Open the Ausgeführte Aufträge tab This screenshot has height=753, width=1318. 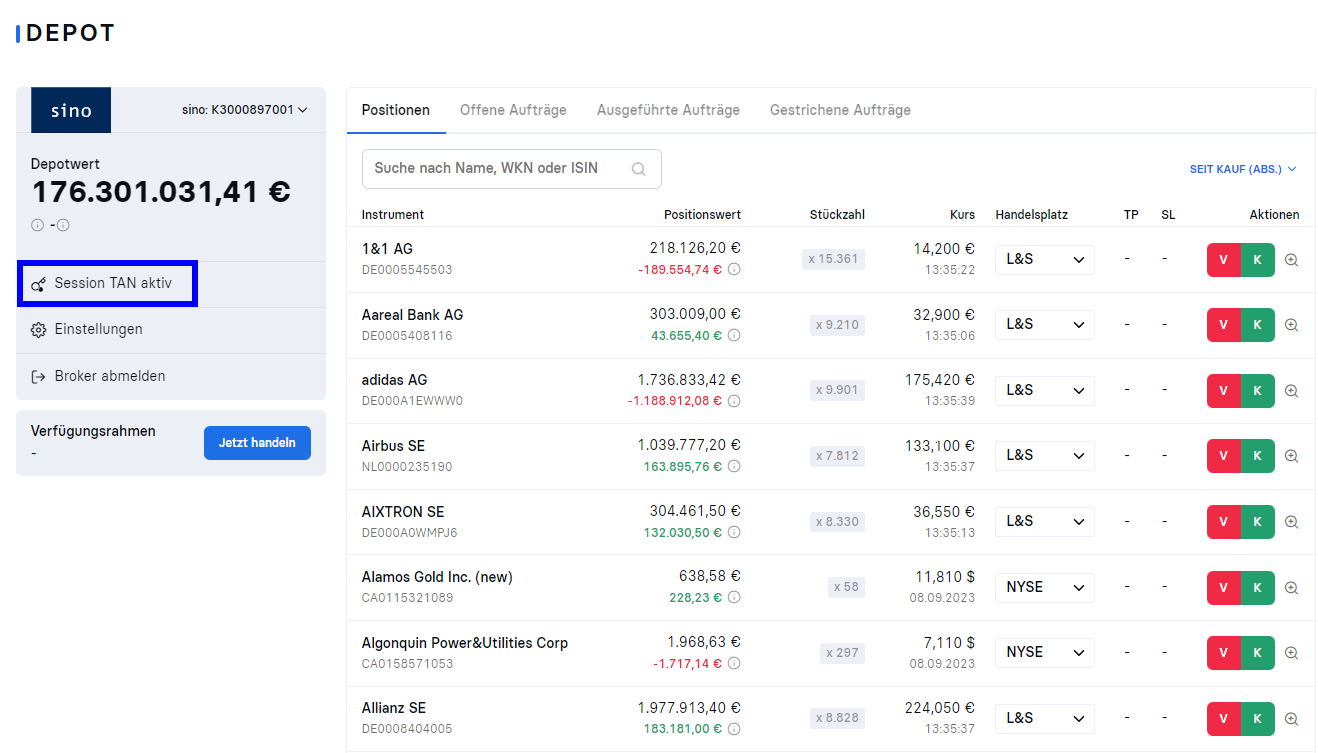pyautogui.click(x=668, y=110)
